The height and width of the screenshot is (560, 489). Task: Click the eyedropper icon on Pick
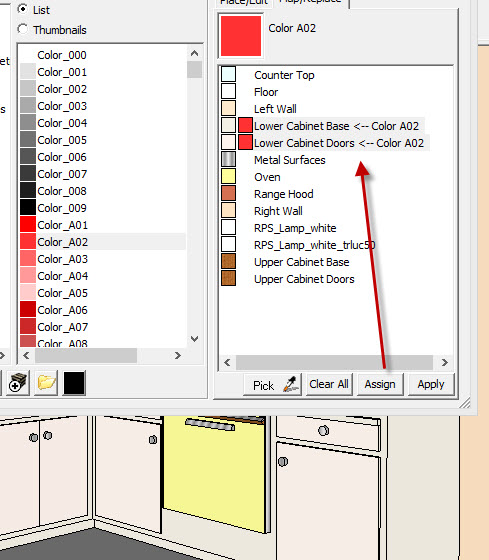point(291,384)
